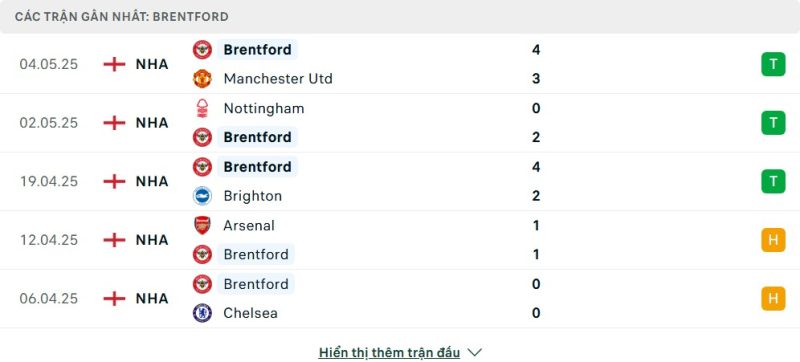This screenshot has width=800, height=362.
Task: Click the Brighton club crest
Action: (x=202, y=196)
